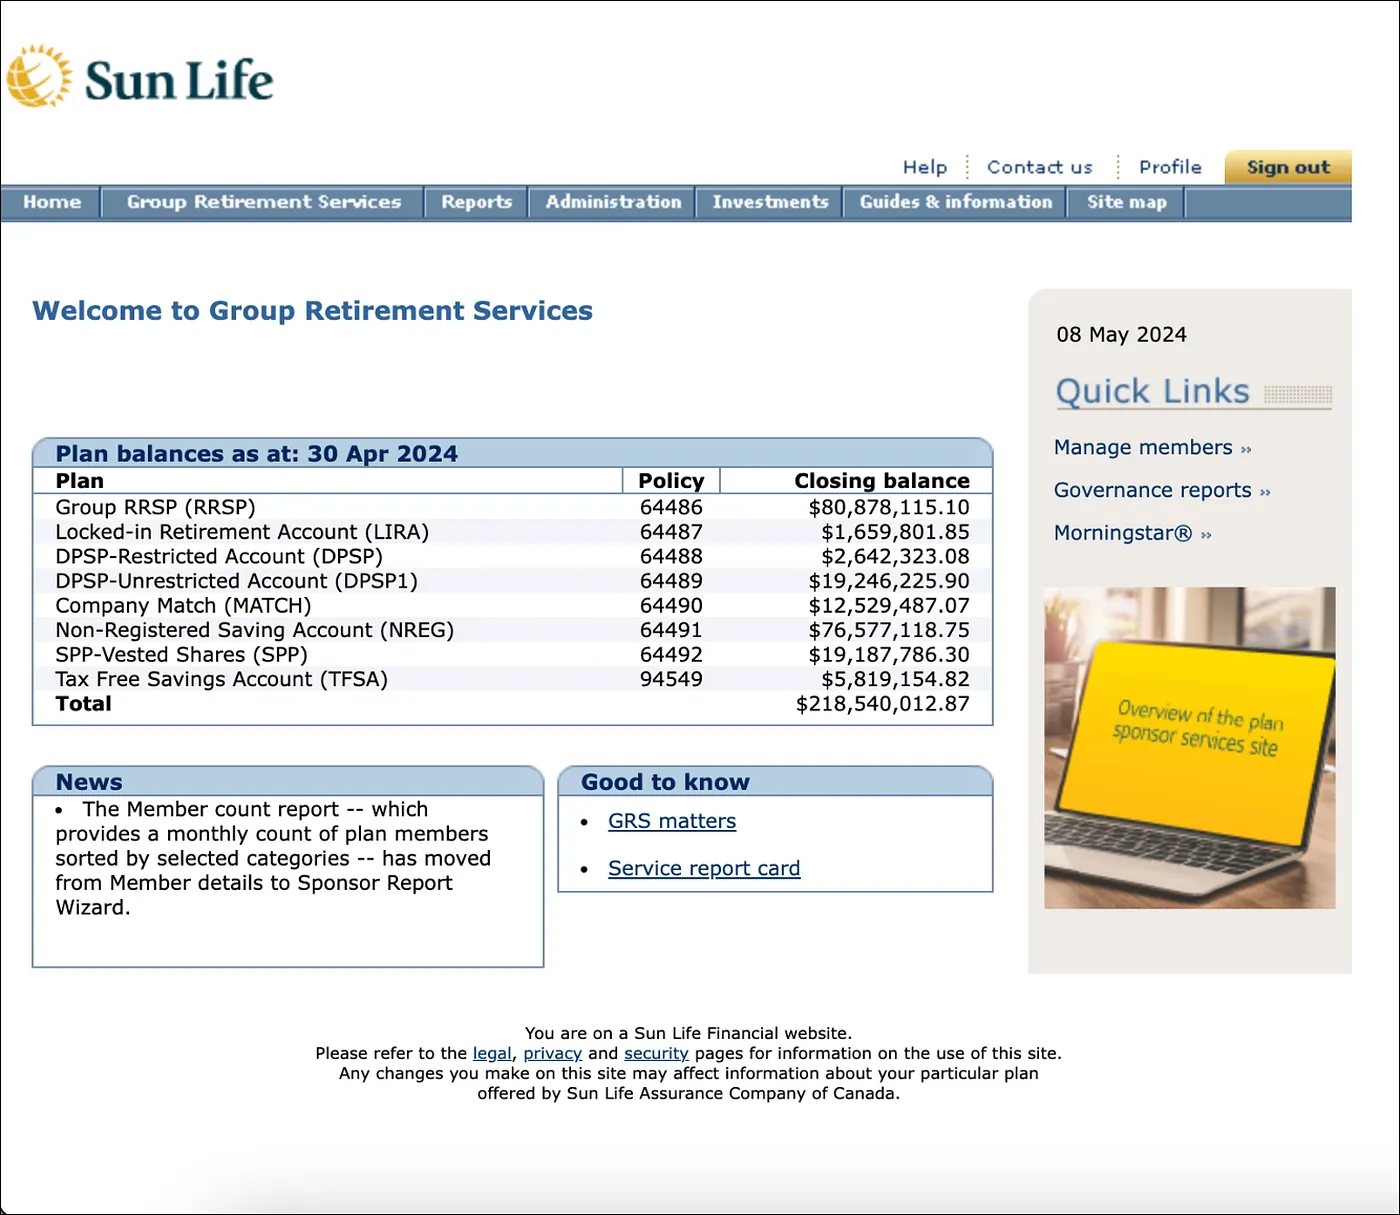This screenshot has height=1215, width=1400.
Task: Open the GRS matters article
Action: 671,820
